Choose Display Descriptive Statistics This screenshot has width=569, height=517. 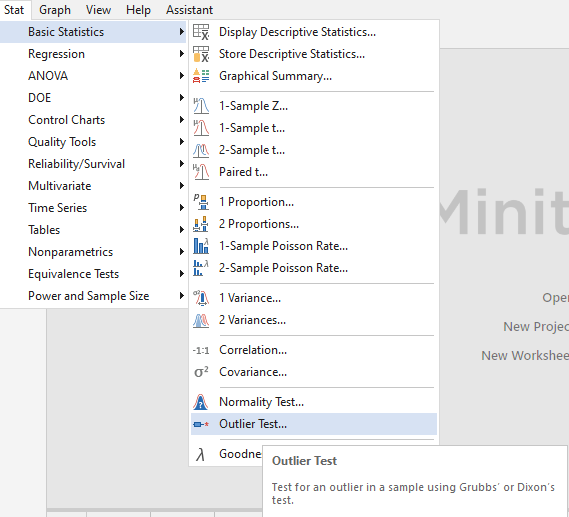pos(314,32)
